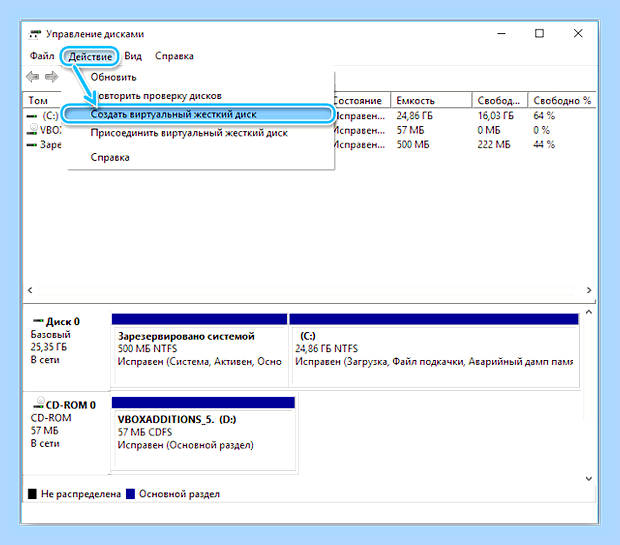Screen dimensions: 620x545
Task: Click the 24,86 ГБ capacity cell
Action: 414,115
